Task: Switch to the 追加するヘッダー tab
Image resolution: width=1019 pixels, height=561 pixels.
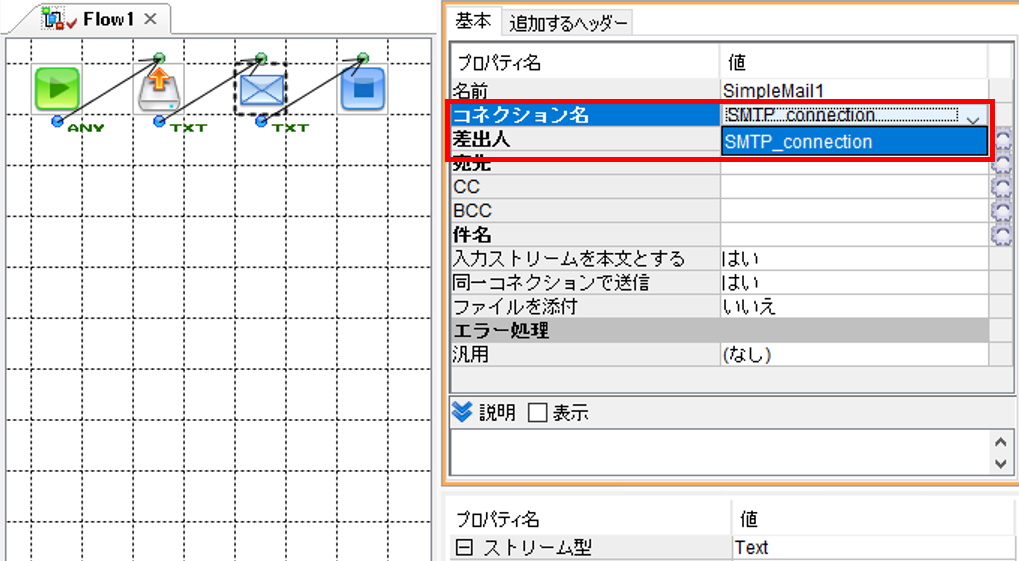Action: (x=568, y=23)
